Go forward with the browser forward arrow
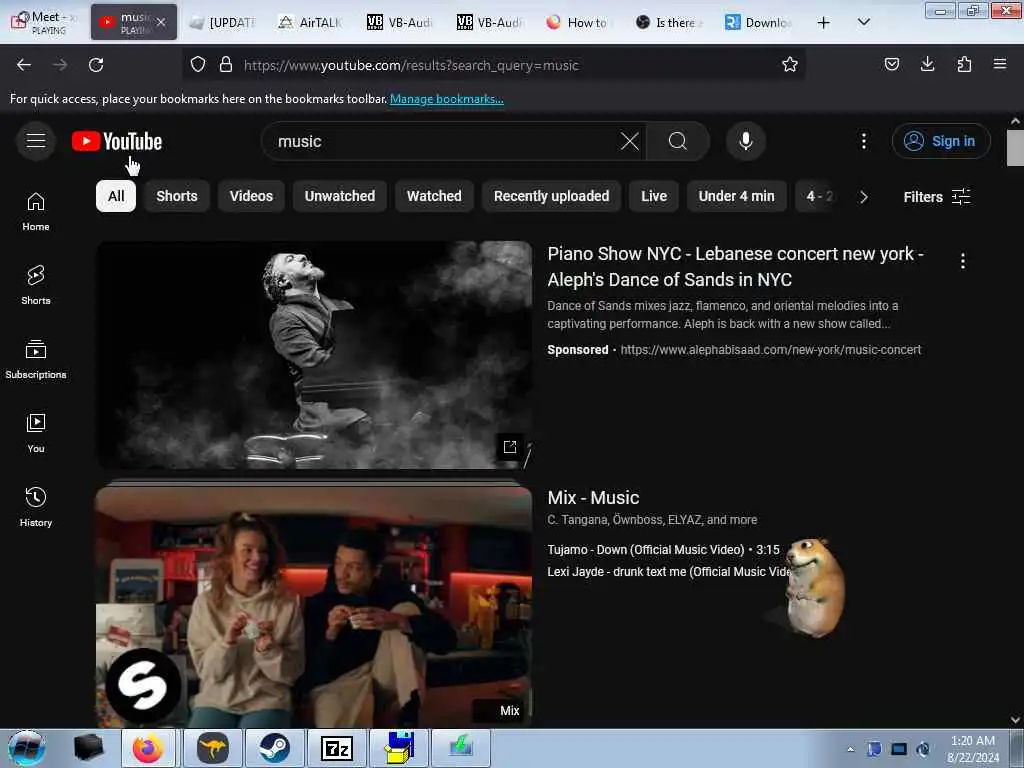Image resolution: width=1024 pixels, height=768 pixels. (x=59, y=65)
